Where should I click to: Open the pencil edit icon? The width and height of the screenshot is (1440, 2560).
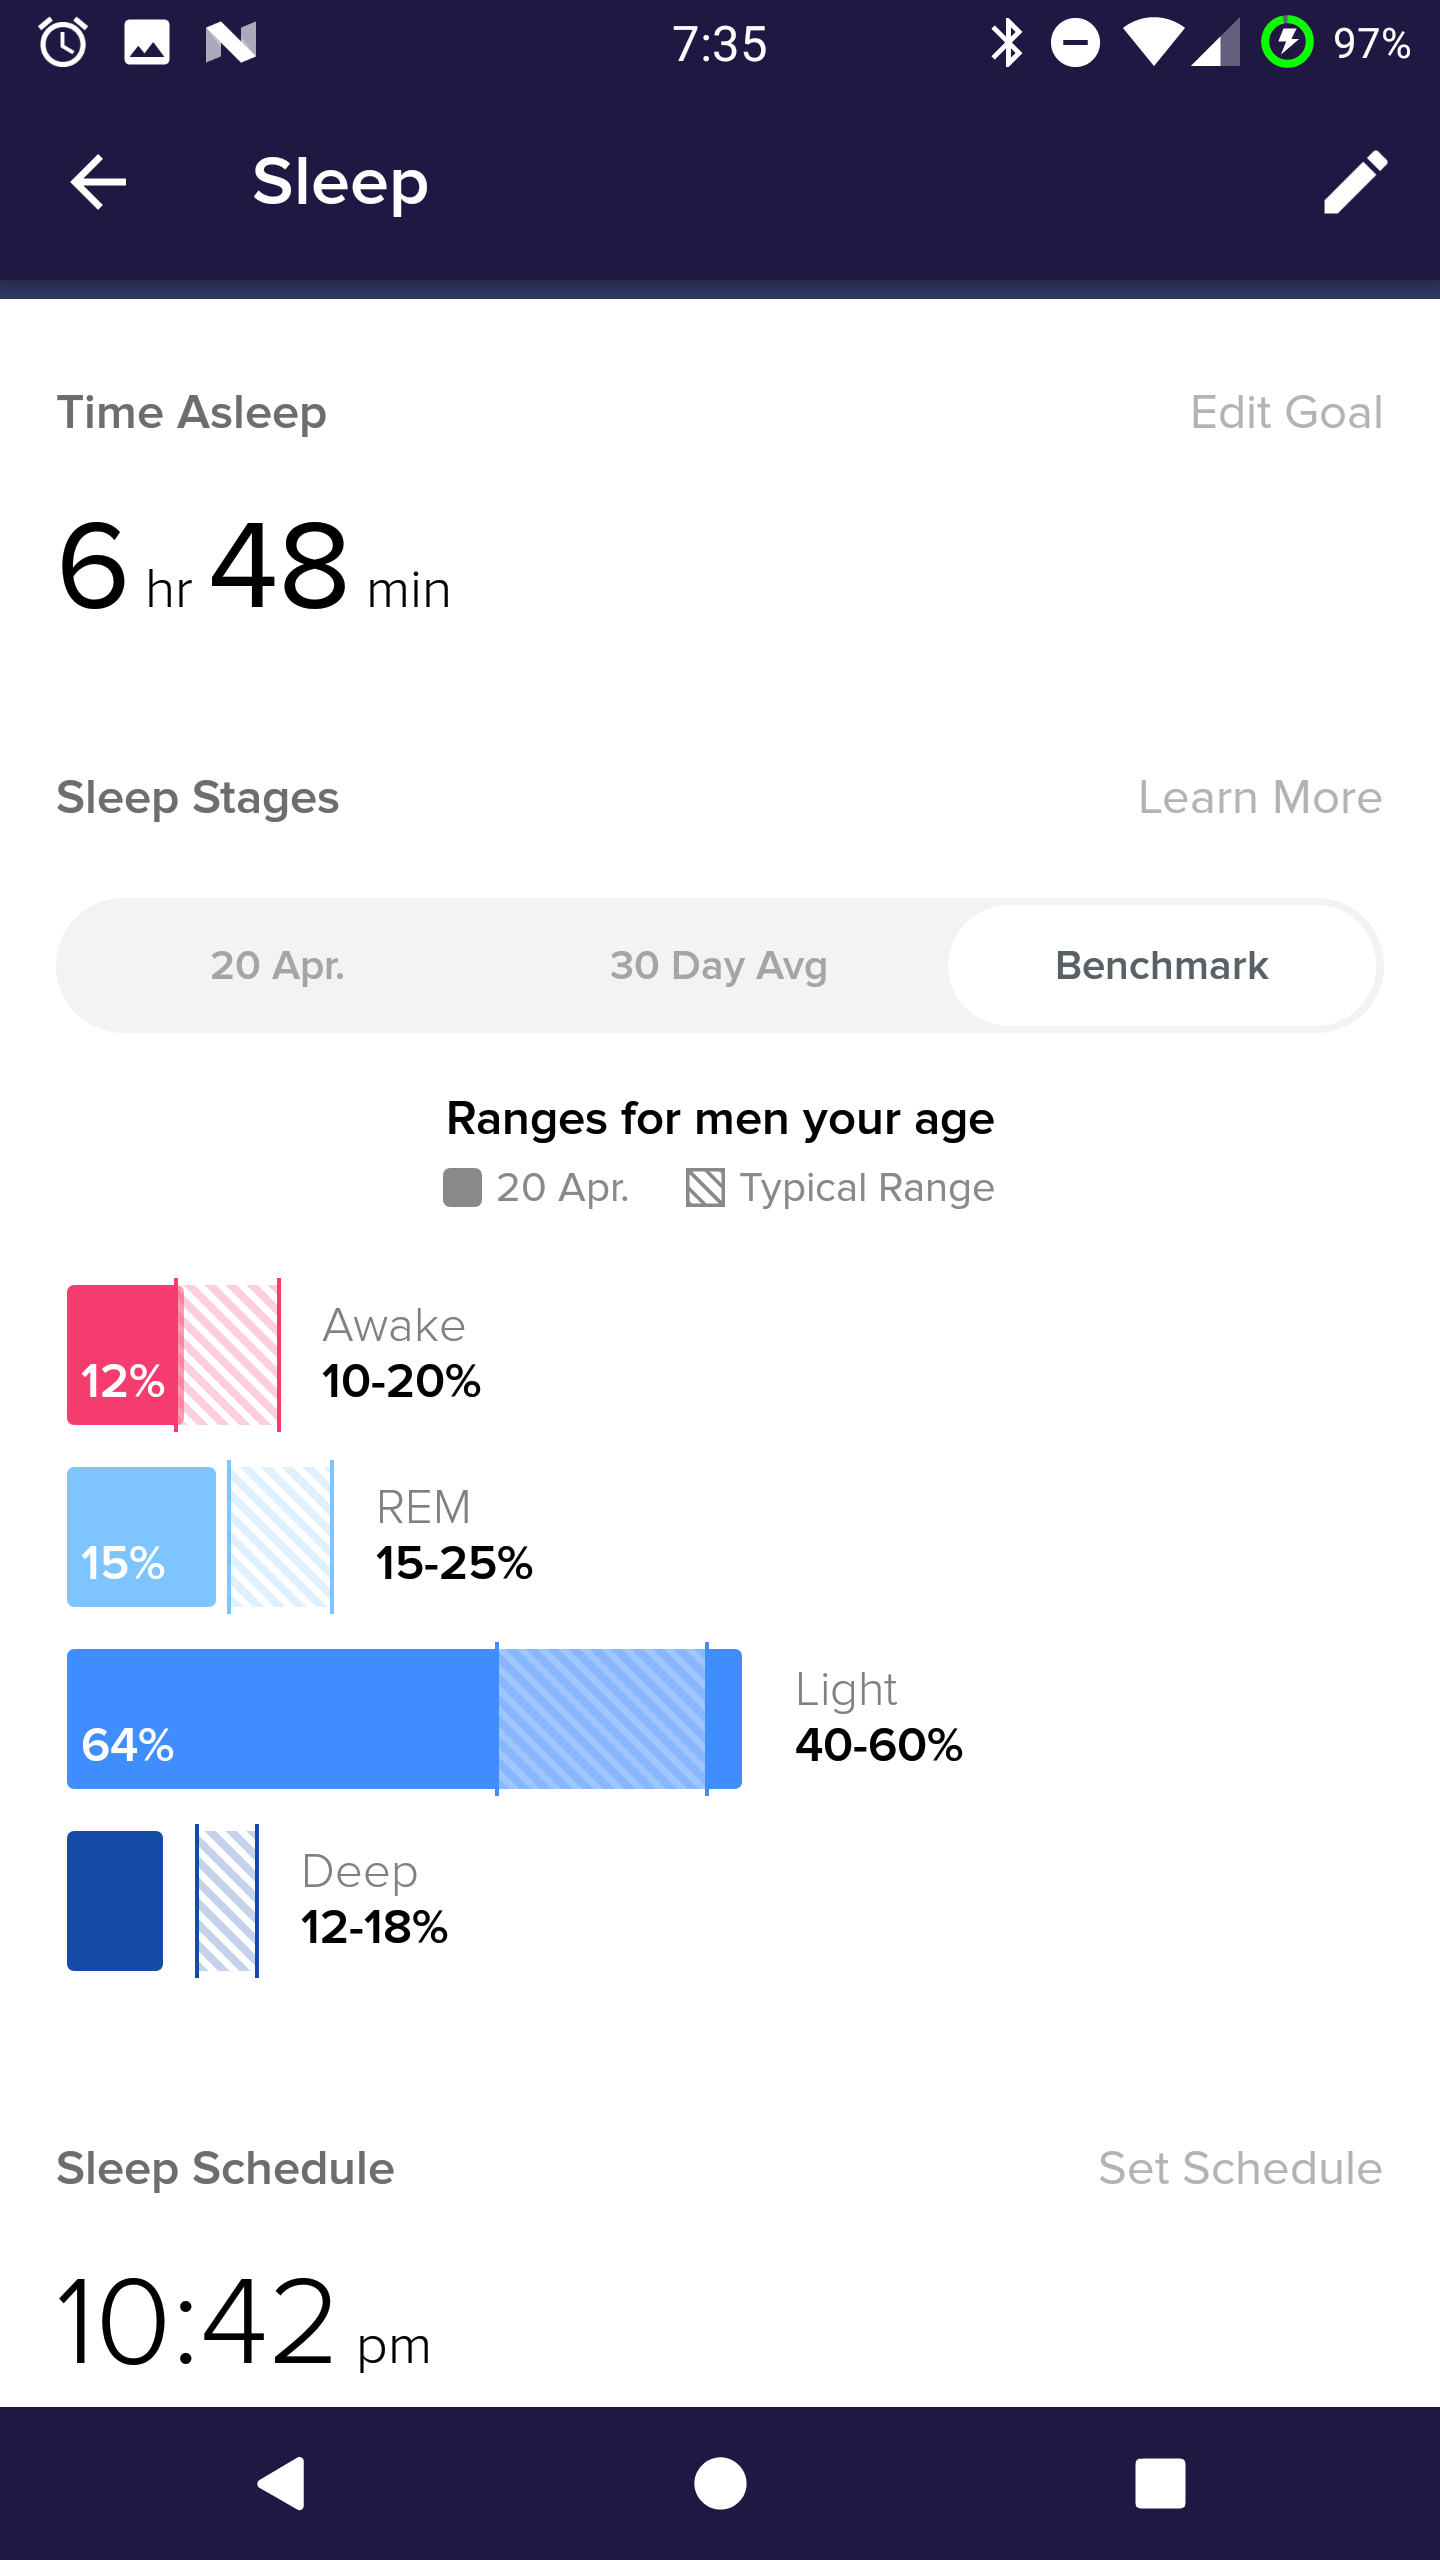(1355, 182)
